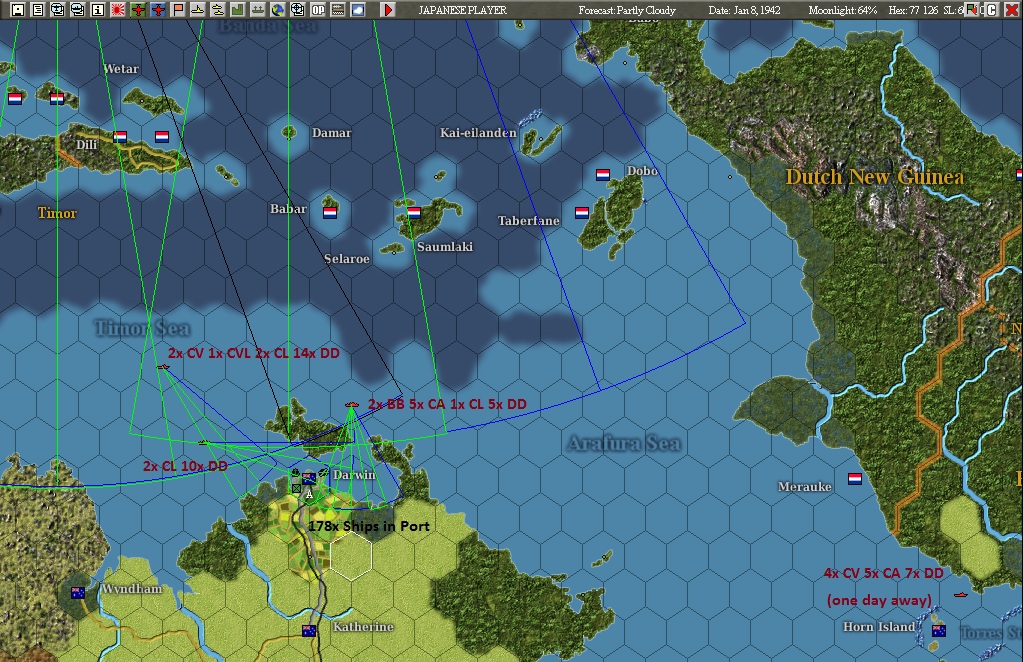
Task: Open the save game disk icon
Action: tap(18, 10)
